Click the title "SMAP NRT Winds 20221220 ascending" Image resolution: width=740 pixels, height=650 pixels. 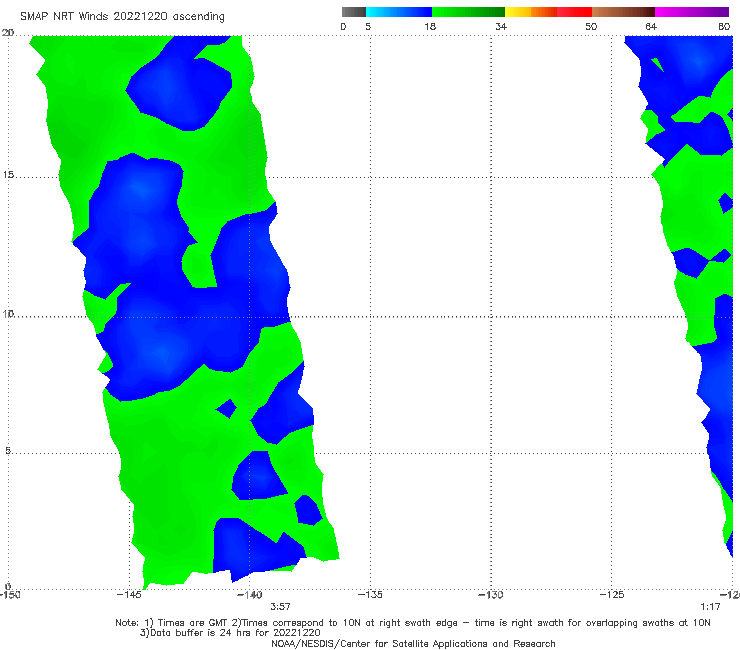(122, 17)
